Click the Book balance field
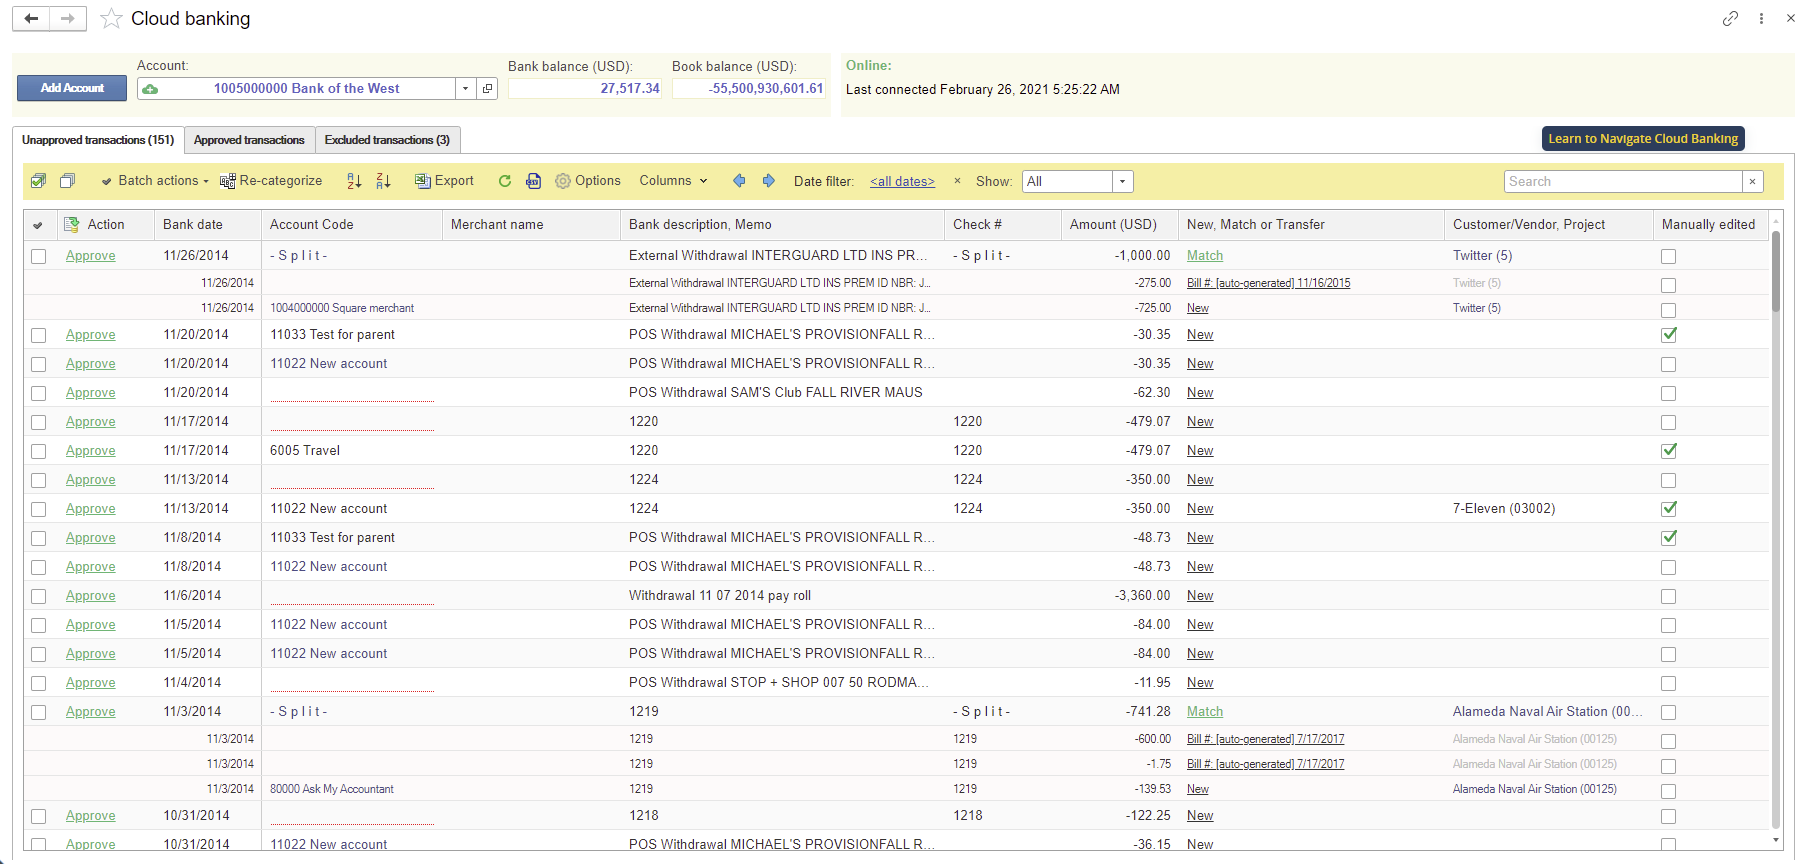1795x864 pixels. (x=749, y=88)
